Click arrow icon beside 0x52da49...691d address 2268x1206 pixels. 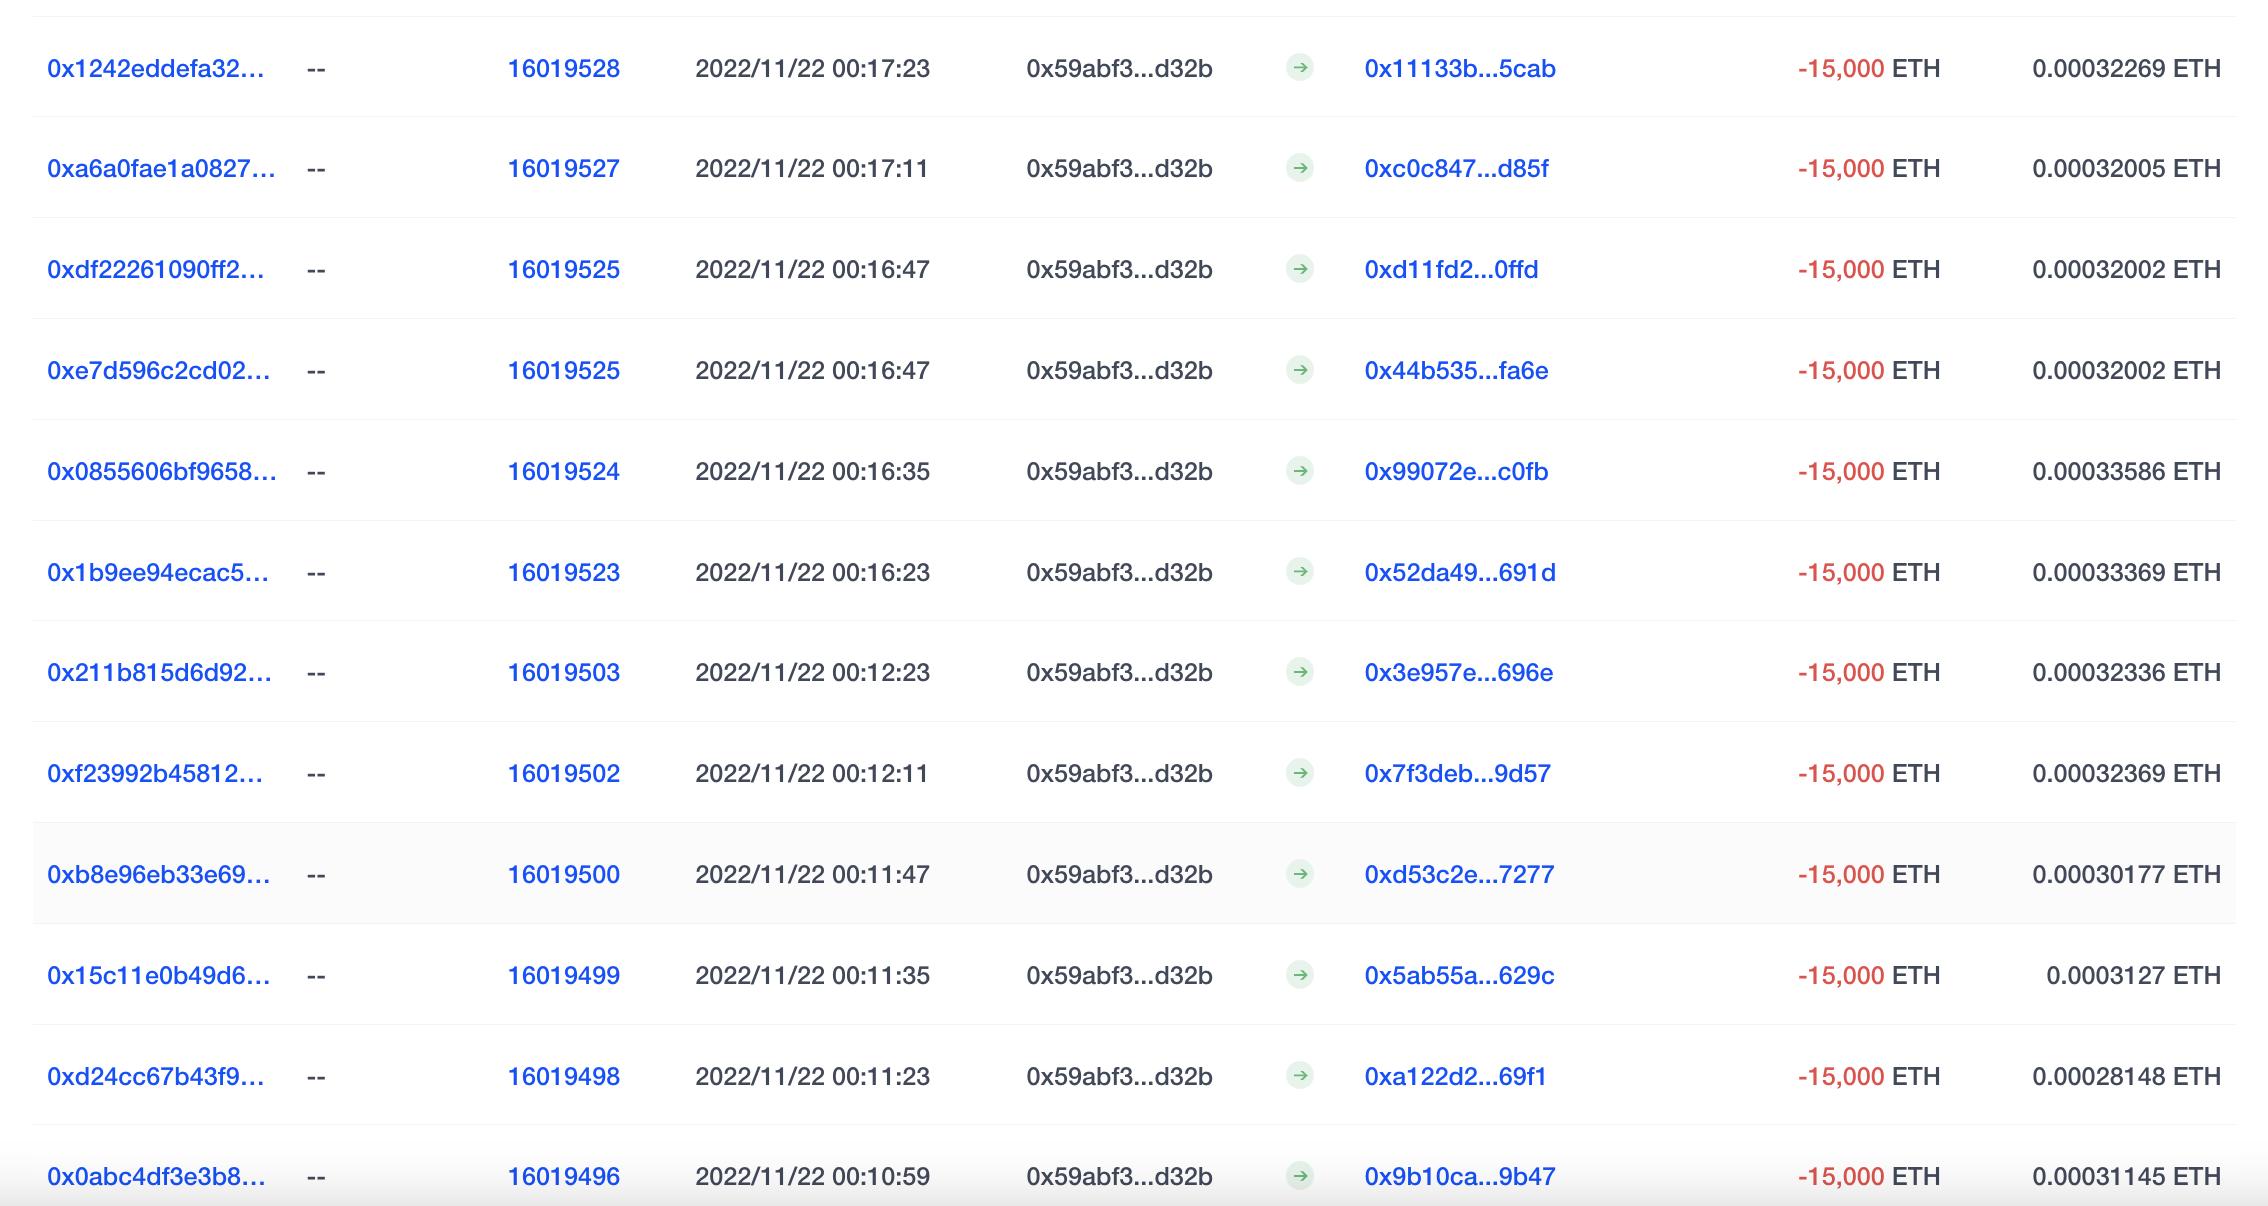[x=1299, y=572]
